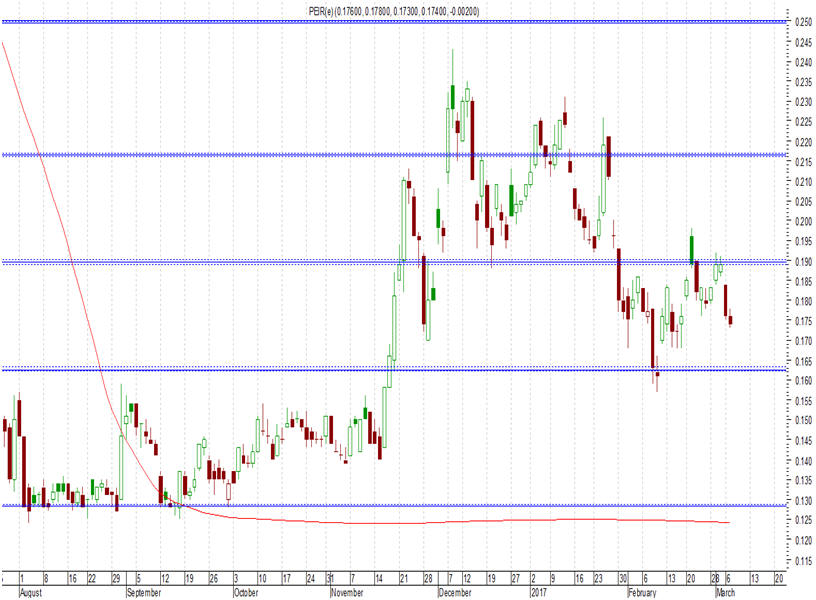Click the 22 date label in August

coord(92,578)
